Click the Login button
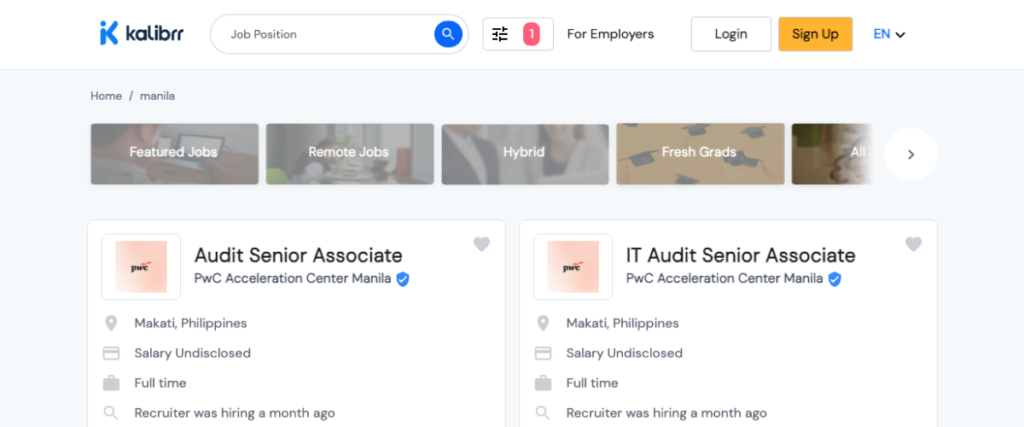 tap(731, 34)
